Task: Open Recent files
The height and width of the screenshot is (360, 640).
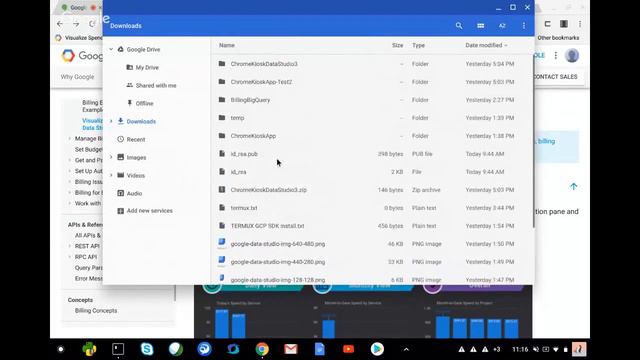Action: point(136,139)
